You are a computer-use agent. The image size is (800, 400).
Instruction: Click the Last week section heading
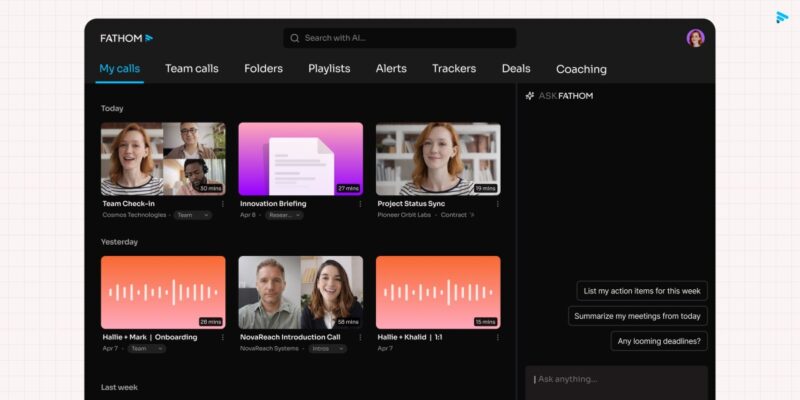pos(119,388)
